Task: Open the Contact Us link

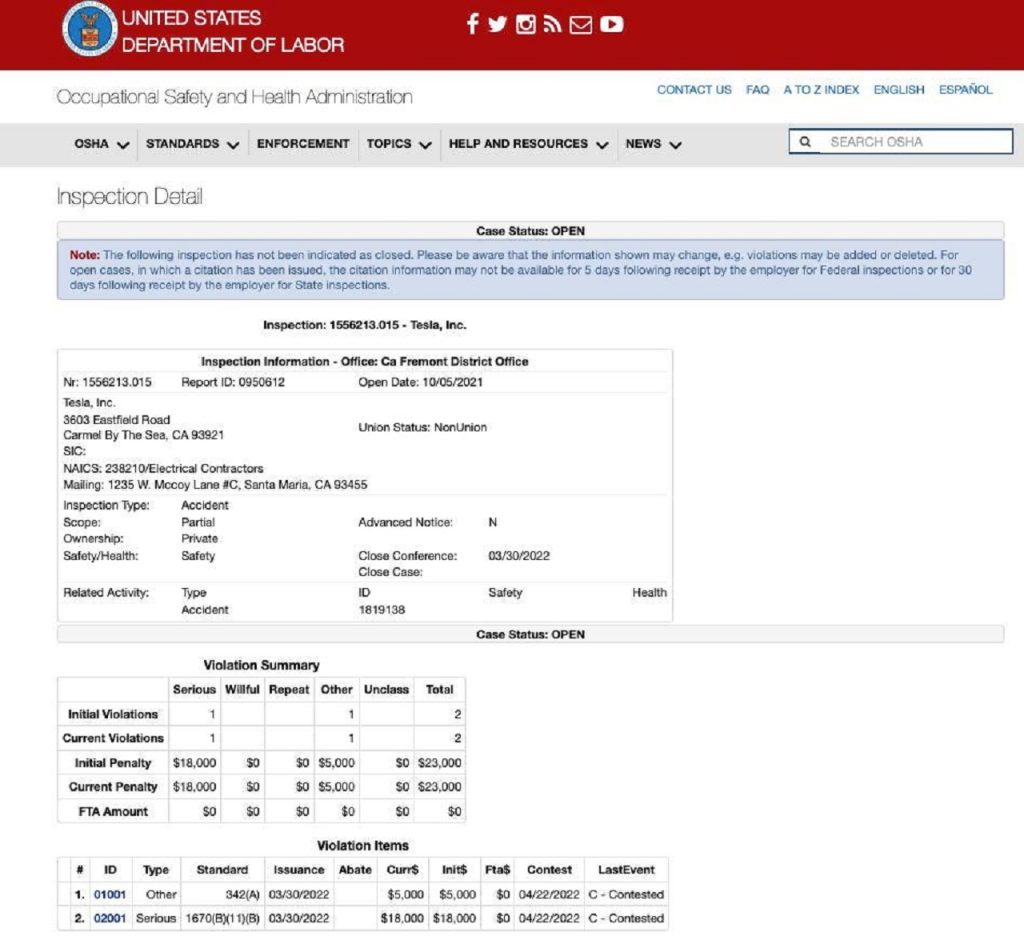Action: (694, 89)
